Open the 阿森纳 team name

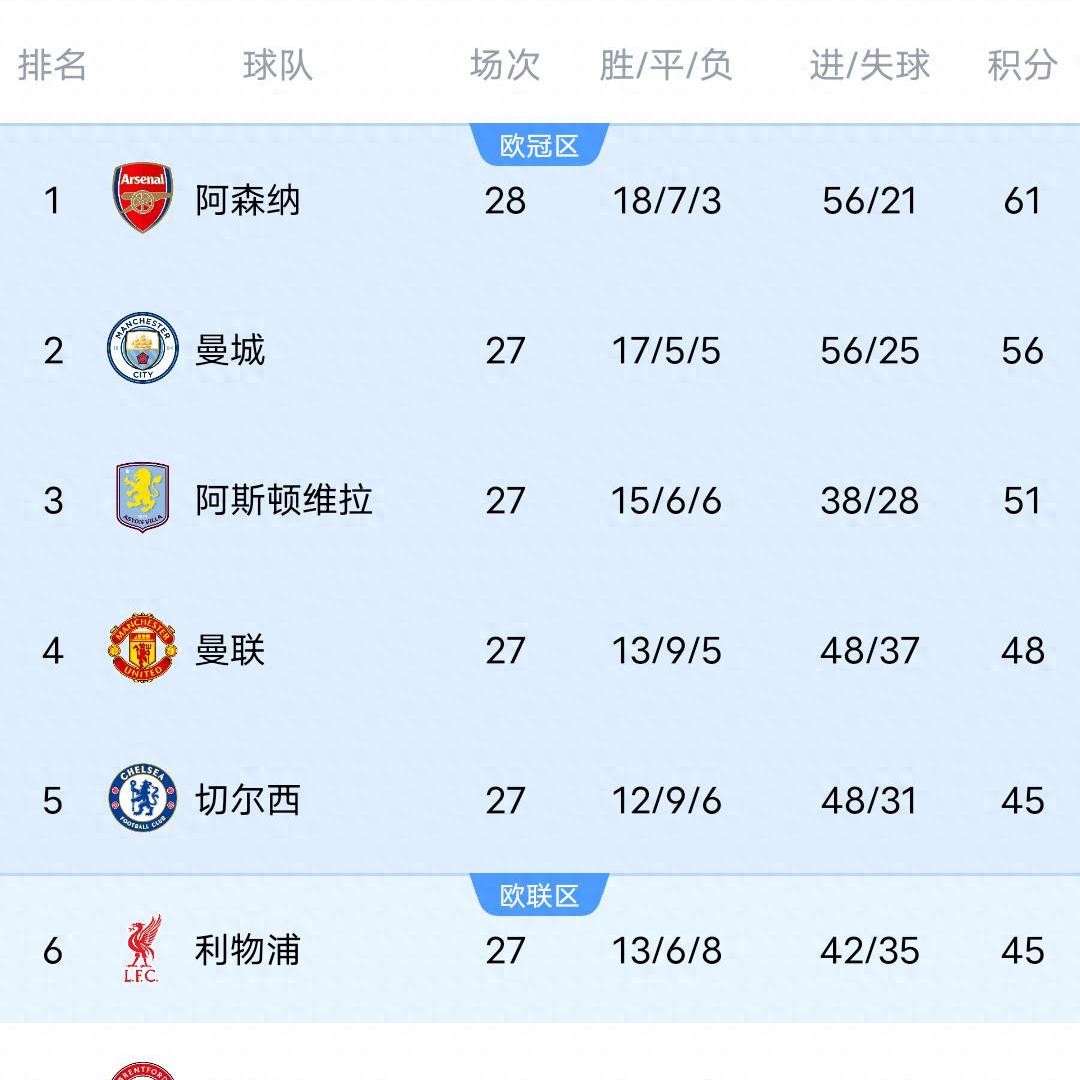248,200
